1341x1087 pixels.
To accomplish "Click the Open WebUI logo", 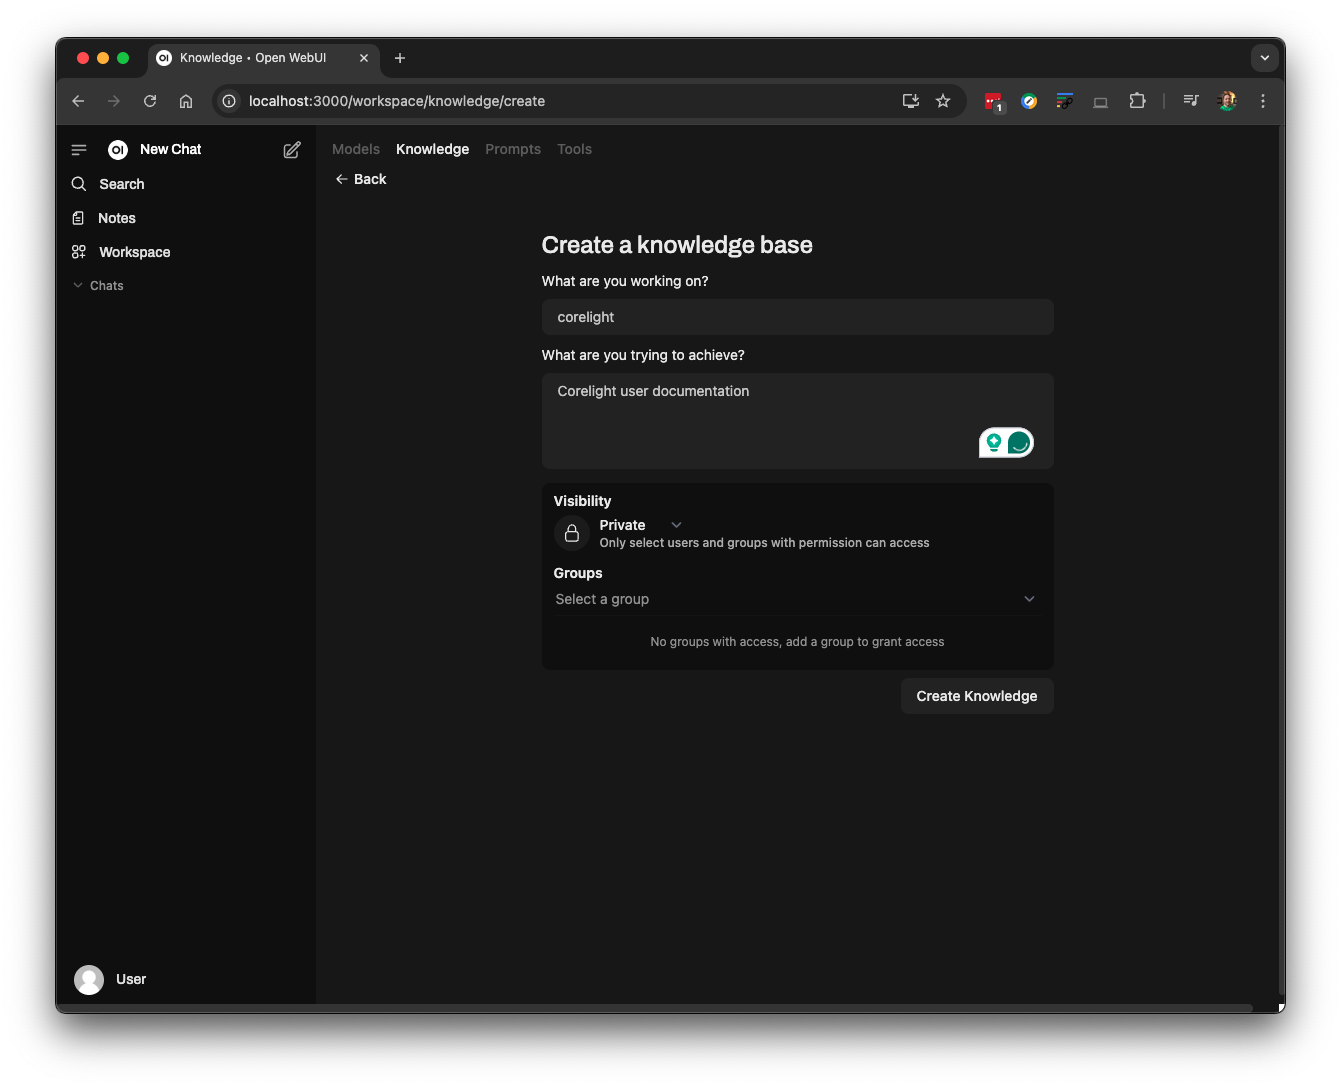I will point(118,150).
